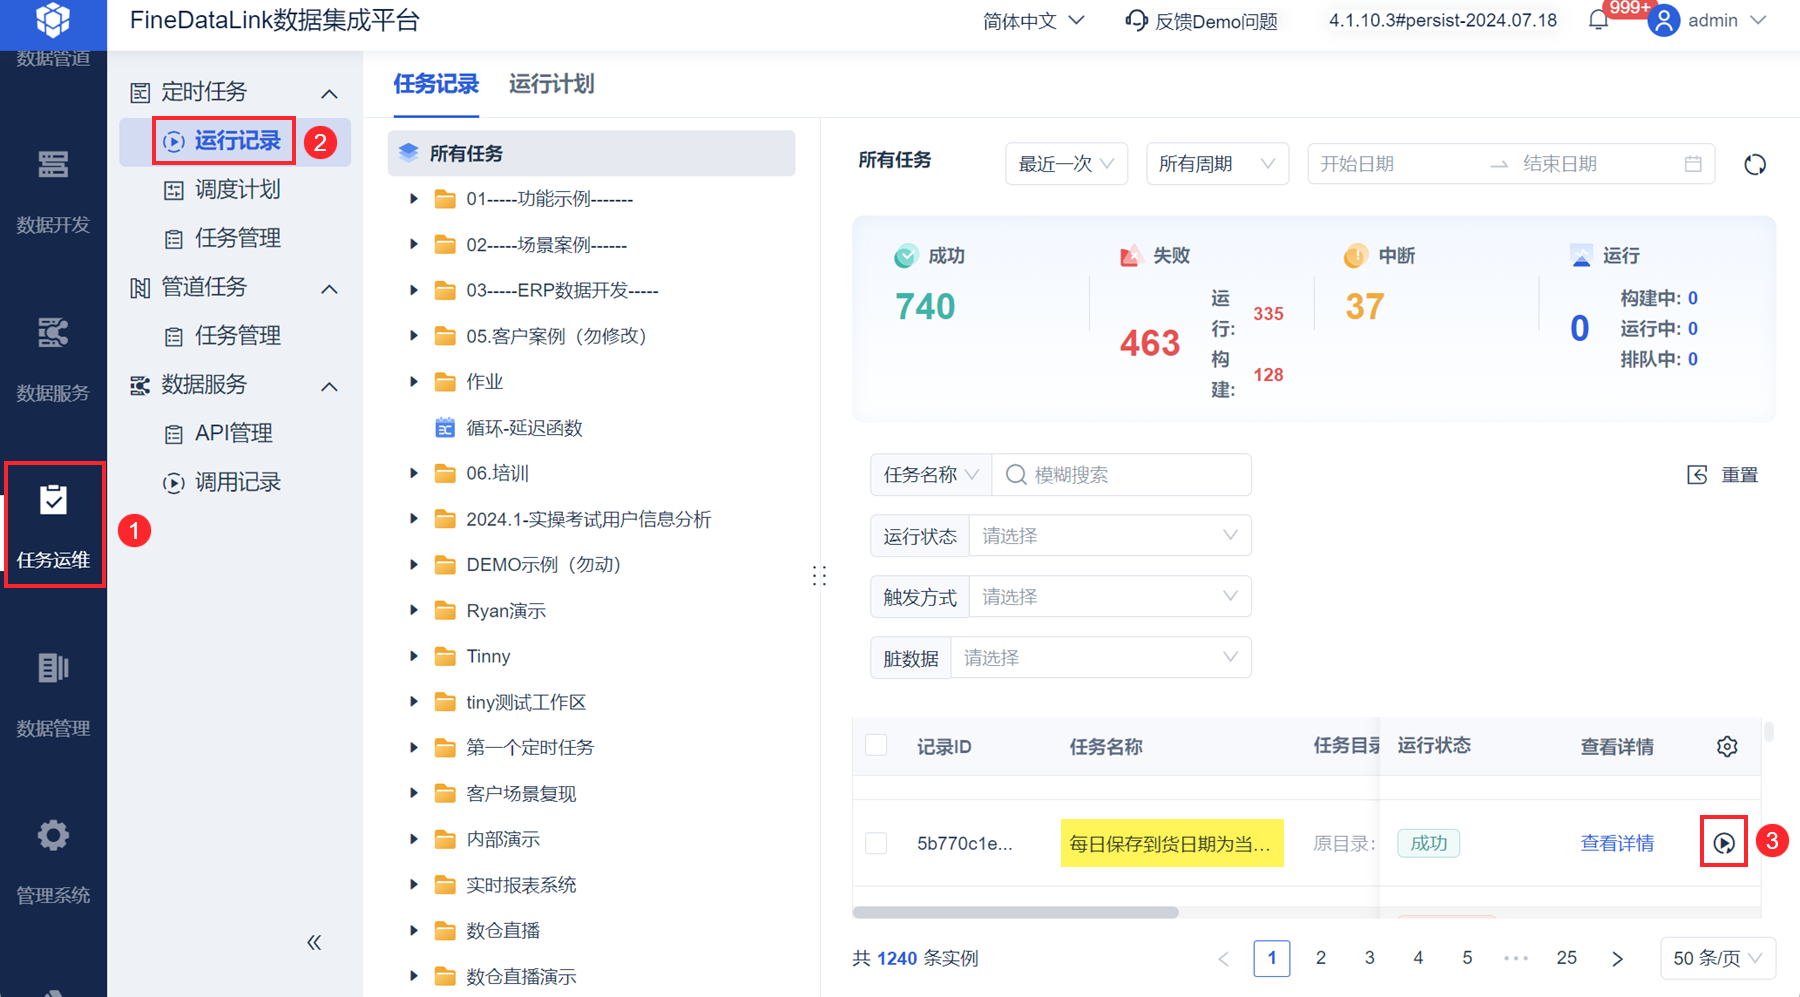Toggle the select-all checkbox in table header
1800x997 pixels.
click(x=876, y=745)
